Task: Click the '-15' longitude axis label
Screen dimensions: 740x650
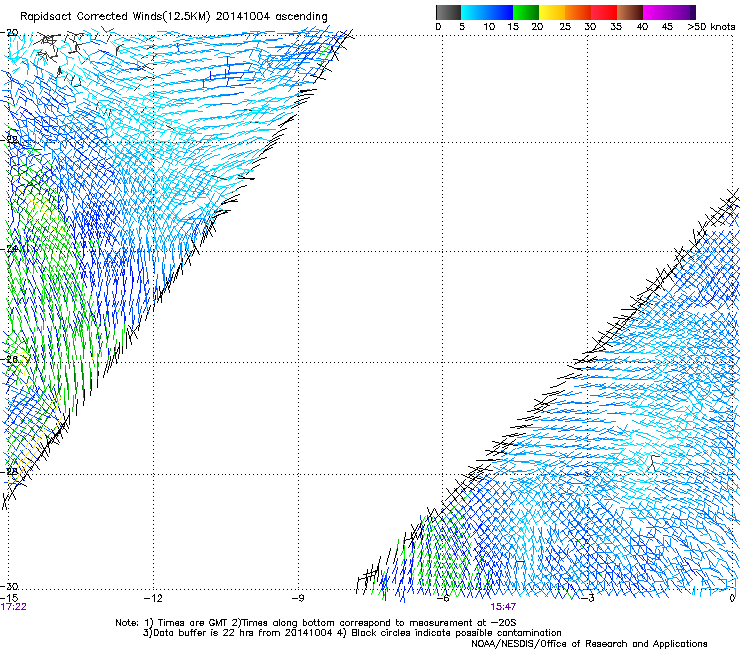Action: 9,598
